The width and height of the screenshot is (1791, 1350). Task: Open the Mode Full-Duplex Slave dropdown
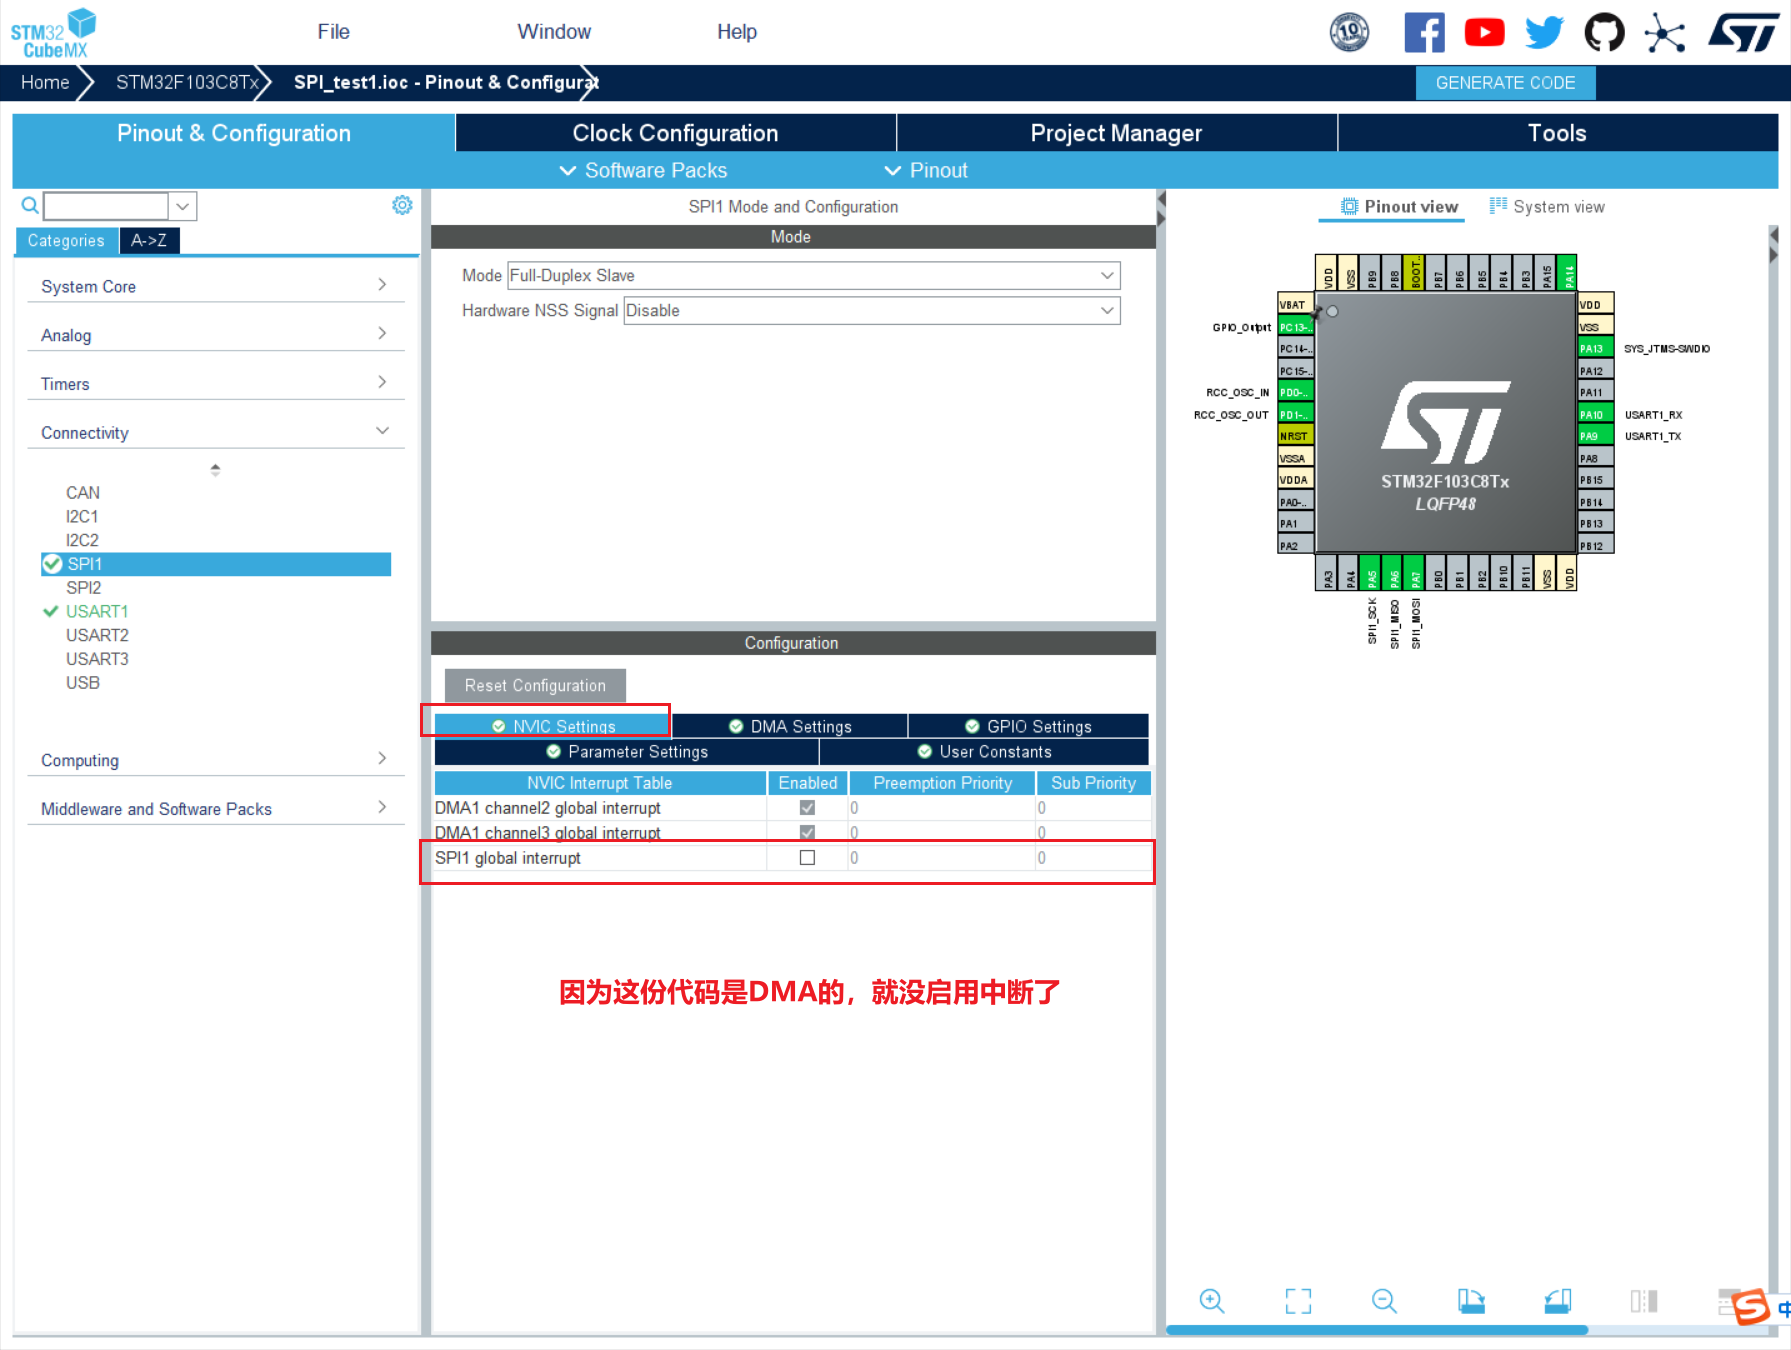pyautogui.click(x=814, y=275)
